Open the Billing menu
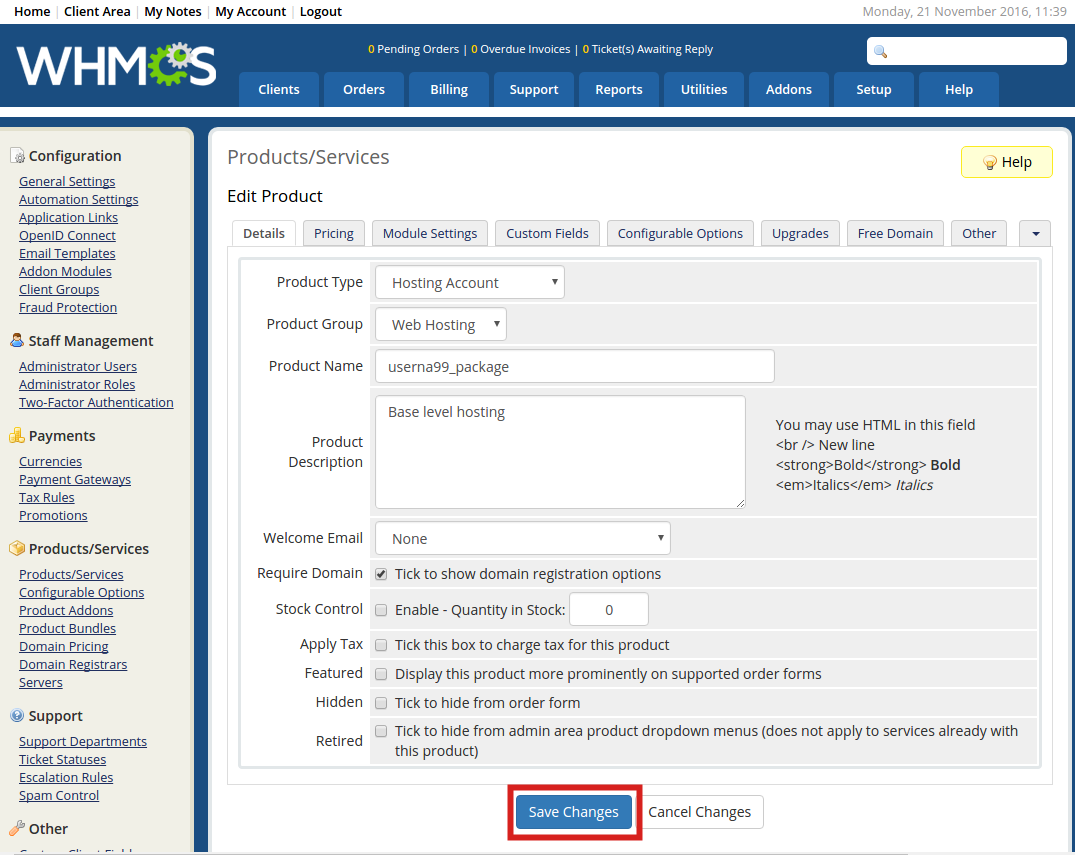Image resolution: width=1075 pixels, height=855 pixels. click(x=449, y=90)
